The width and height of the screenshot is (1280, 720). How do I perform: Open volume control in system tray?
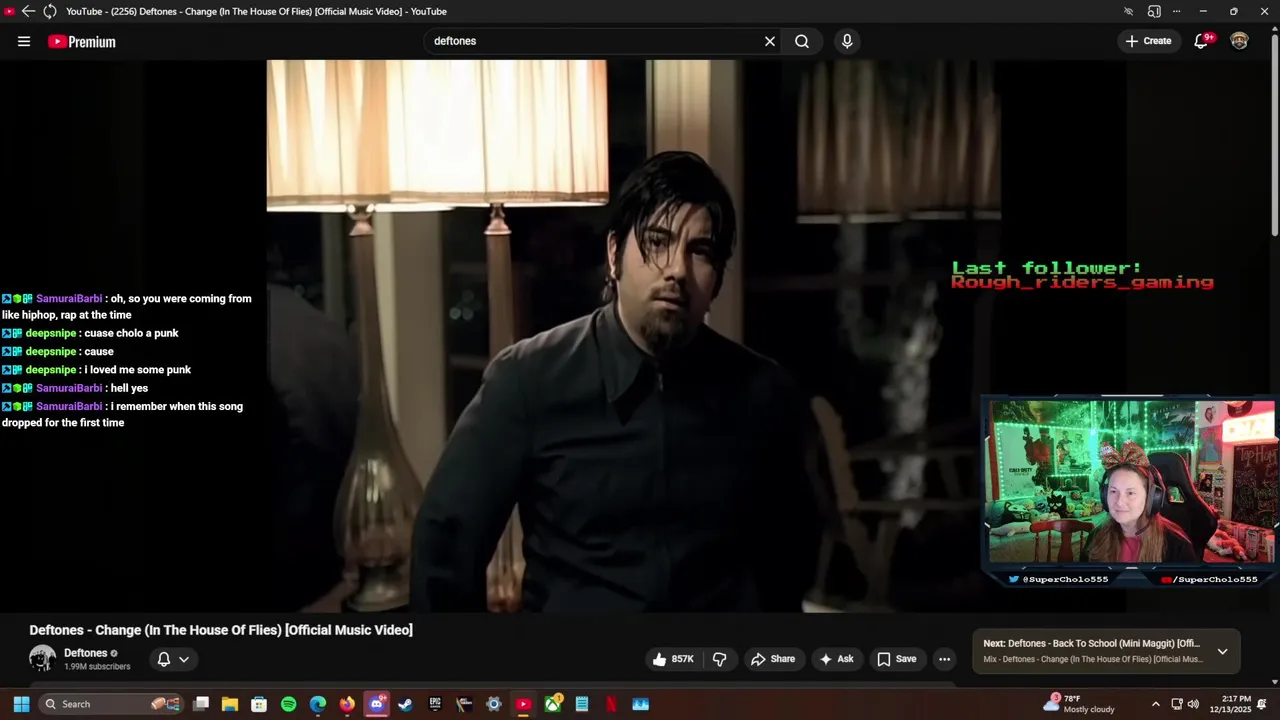pos(1193,704)
